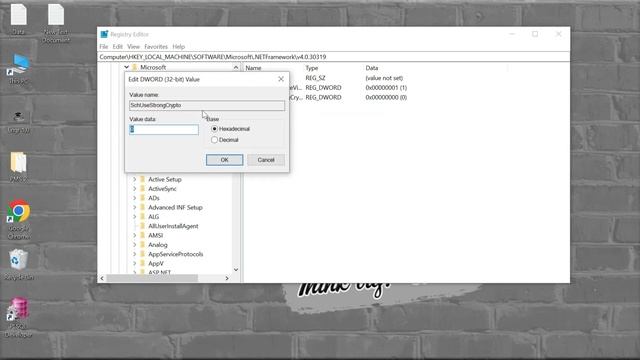This screenshot has height=360, width=640.
Task: Select AllUserInstallAgent in the tree
Action: click(173, 226)
